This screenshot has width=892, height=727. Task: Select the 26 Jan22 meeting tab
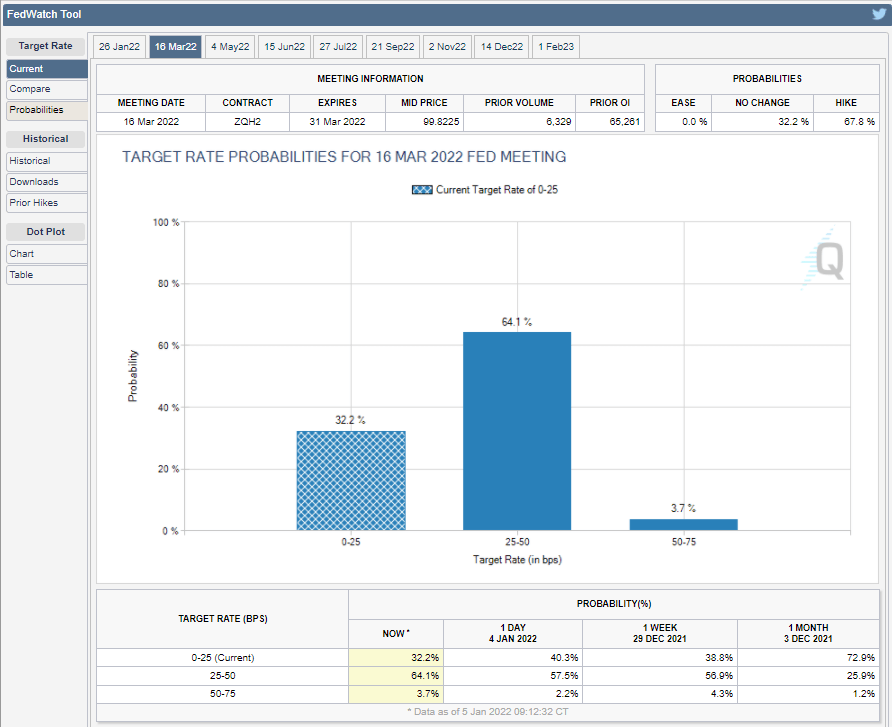[118, 47]
